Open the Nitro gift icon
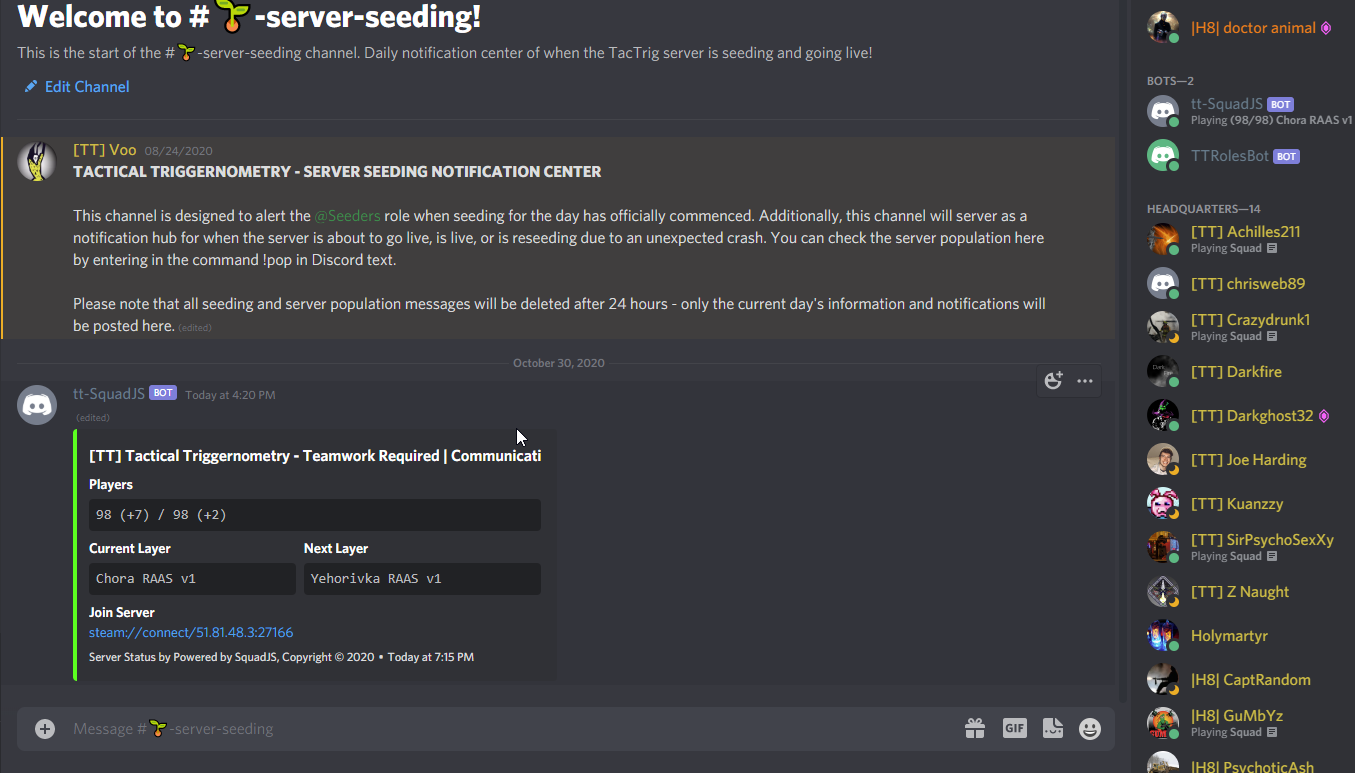Screen dimensions: 1355x773 (975, 729)
